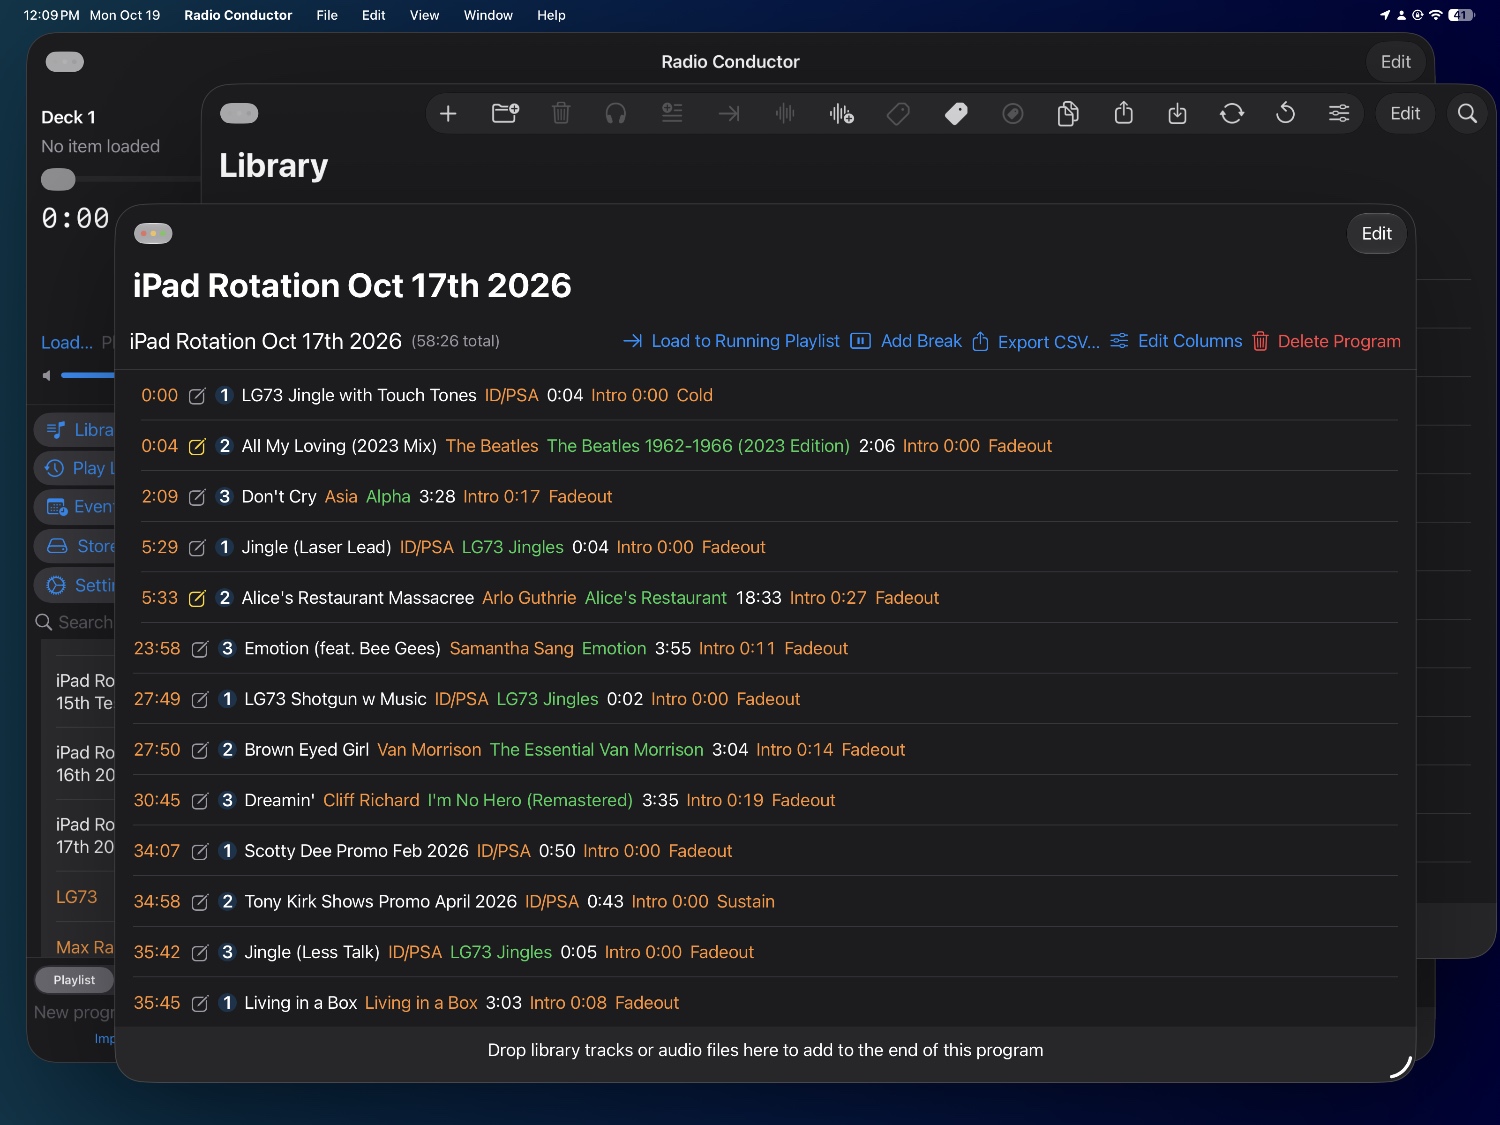
Task: Click the edit icon on Alice's Restaurant Massacree row
Action: click(197, 599)
